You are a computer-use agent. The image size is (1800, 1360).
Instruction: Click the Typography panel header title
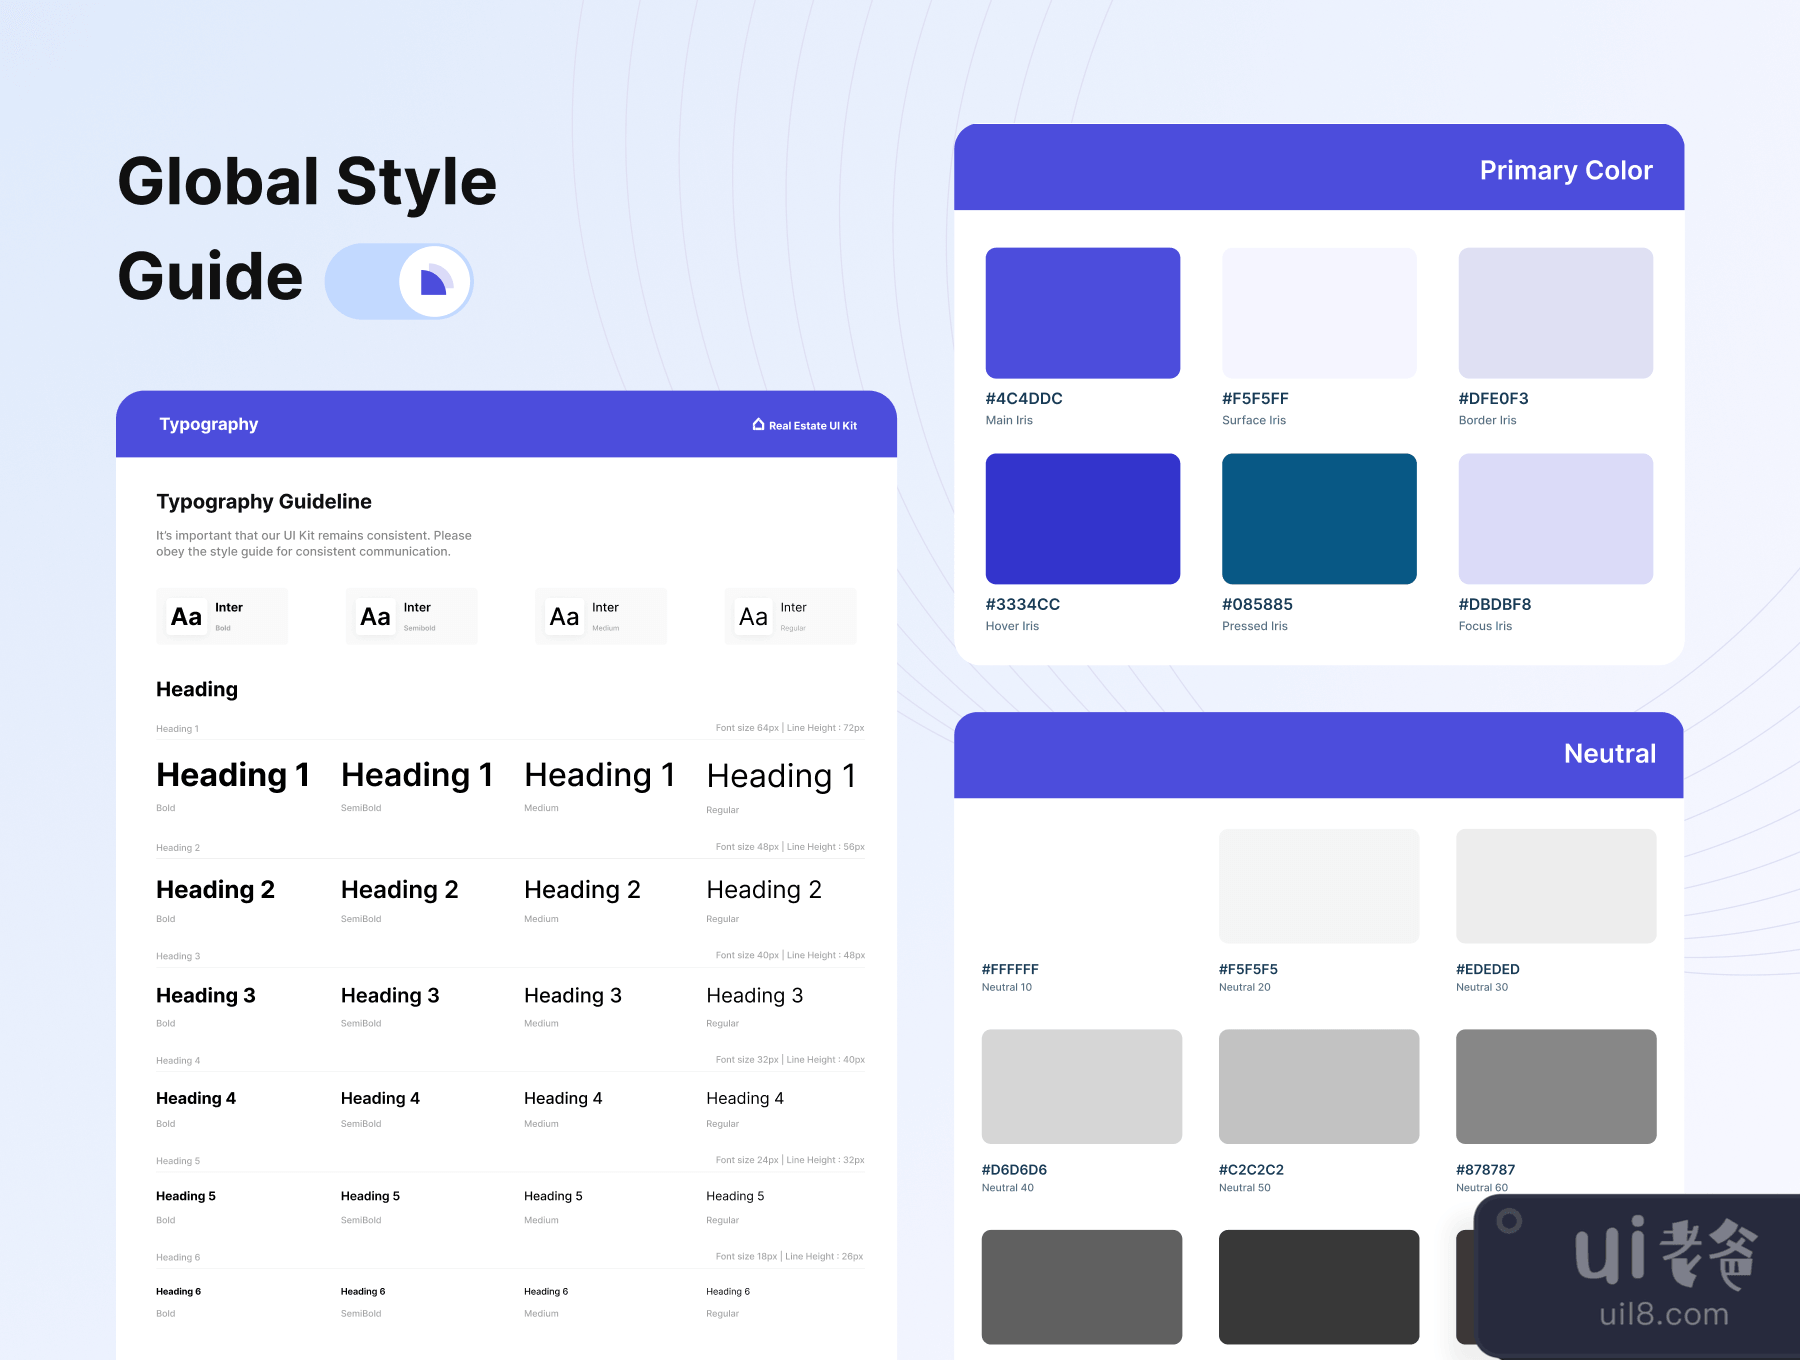(208, 424)
